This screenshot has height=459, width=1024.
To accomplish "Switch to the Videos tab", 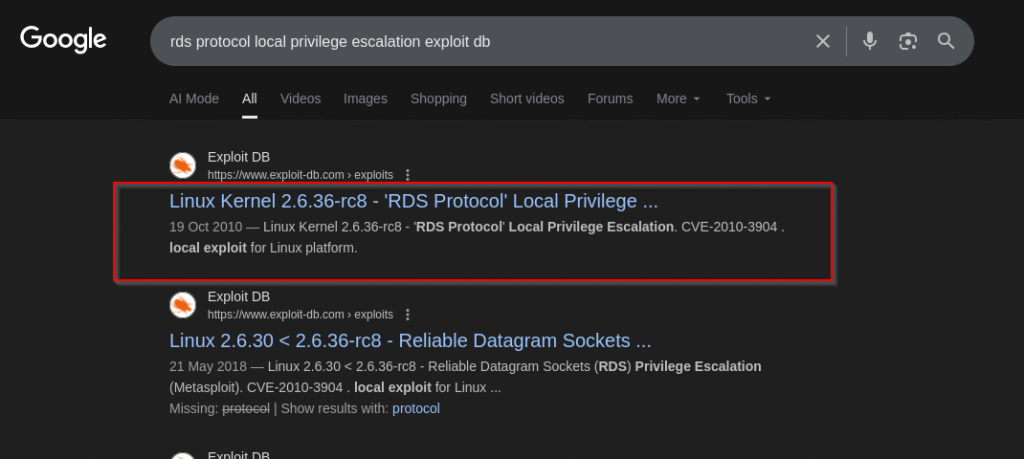I will (300, 99).
